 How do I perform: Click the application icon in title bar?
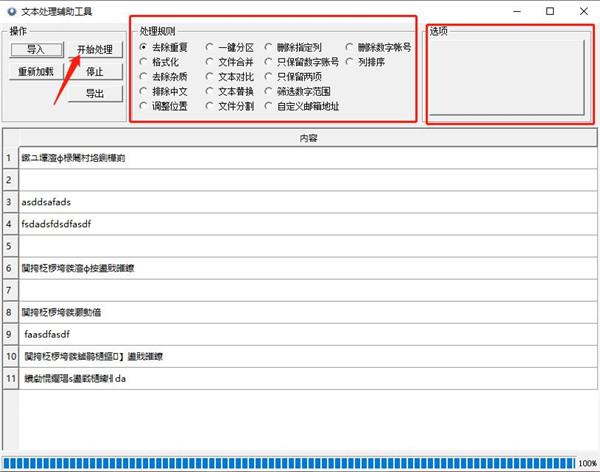11,10
